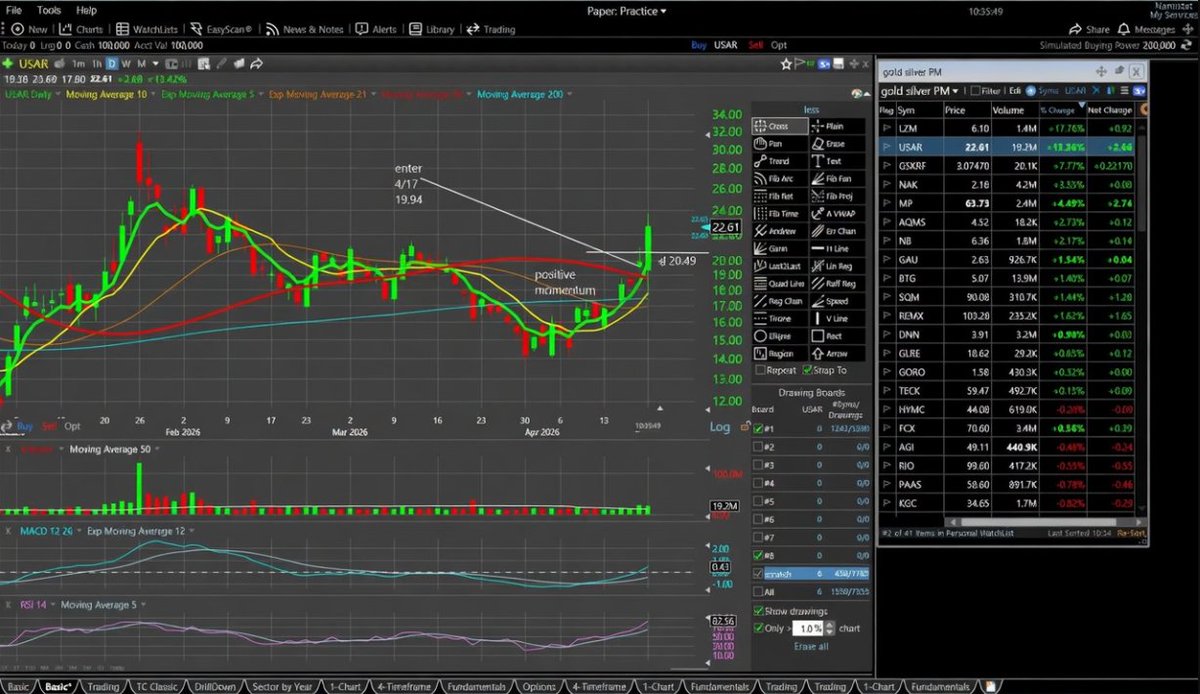The height and width of the screenshot is (694, 1200).
Task: Select the Rect drawing tool
Action: click(838, 336)
